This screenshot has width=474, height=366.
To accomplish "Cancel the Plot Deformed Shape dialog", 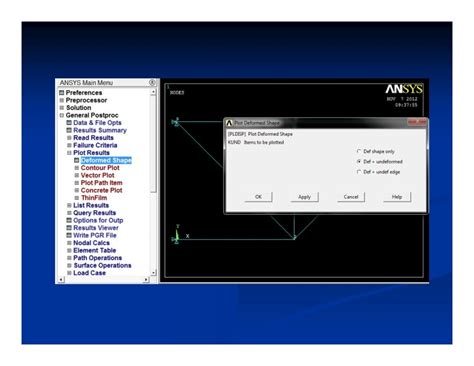I will coord(351,197).
